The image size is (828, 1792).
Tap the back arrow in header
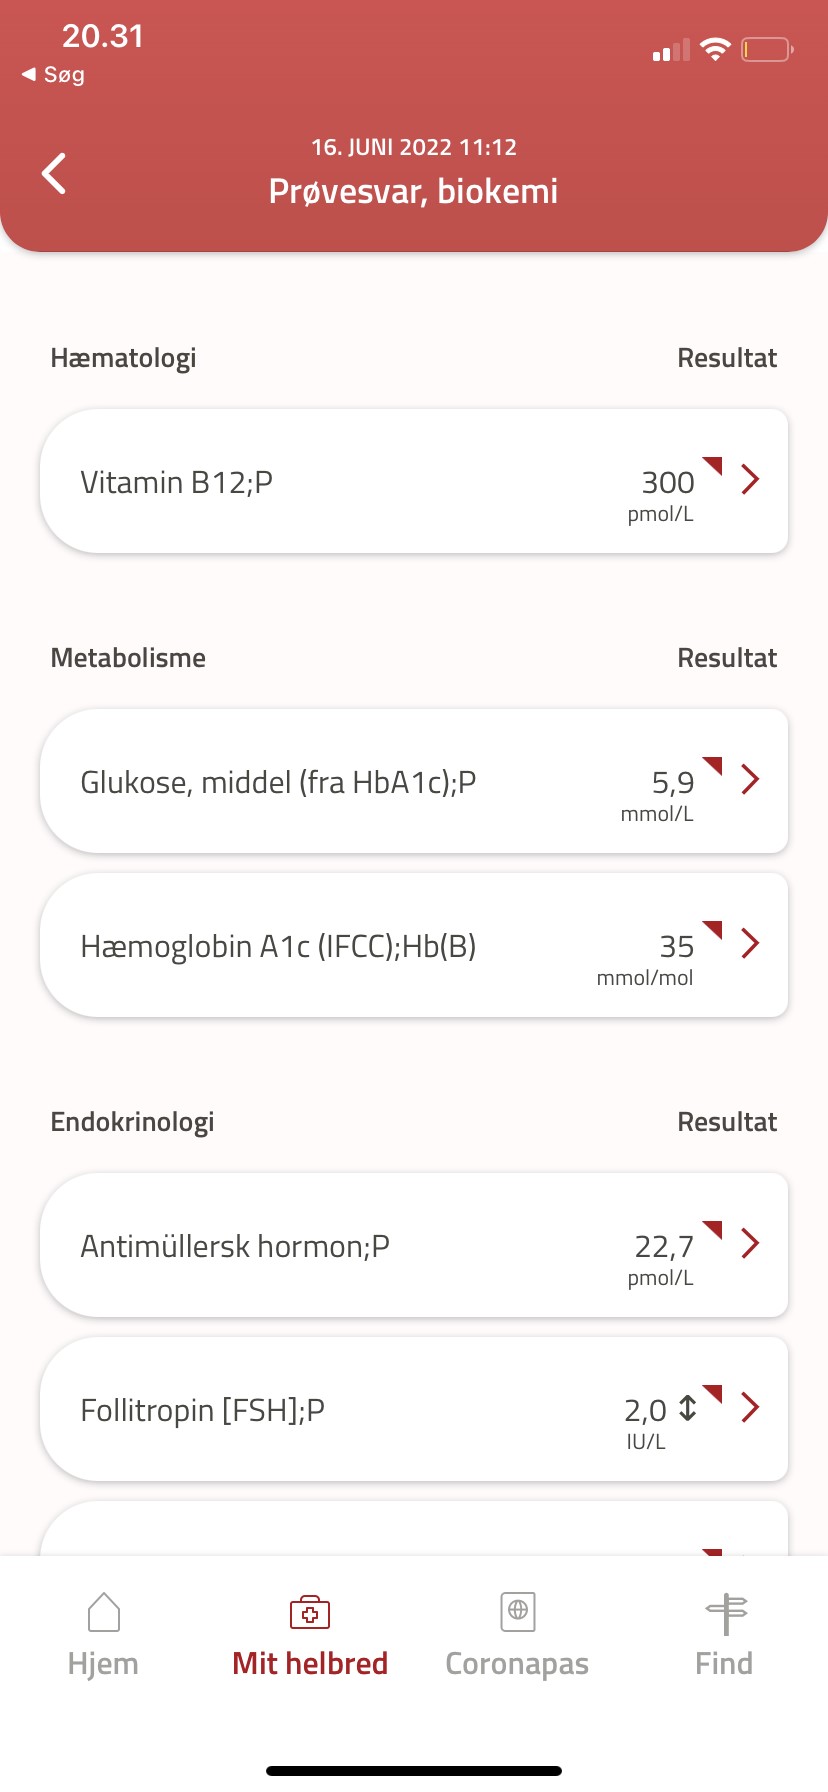54,173
